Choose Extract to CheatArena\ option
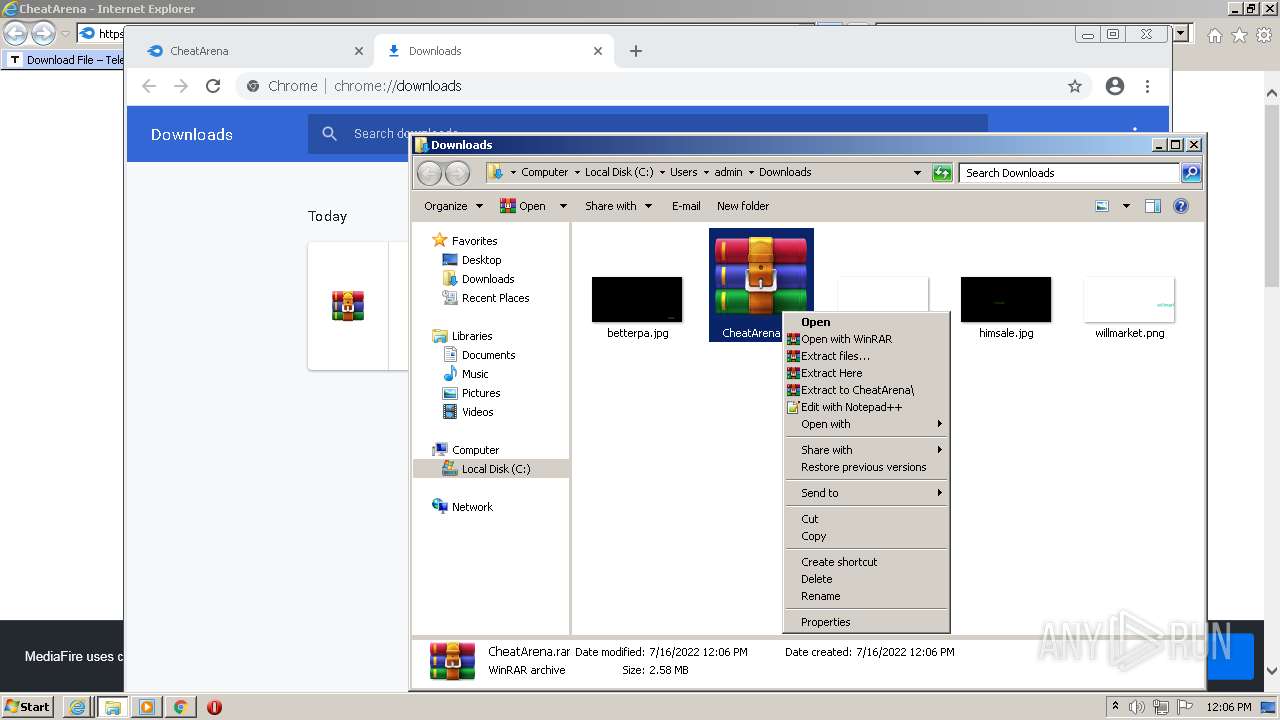This screenshot has width=1280, height=720. 866,390
